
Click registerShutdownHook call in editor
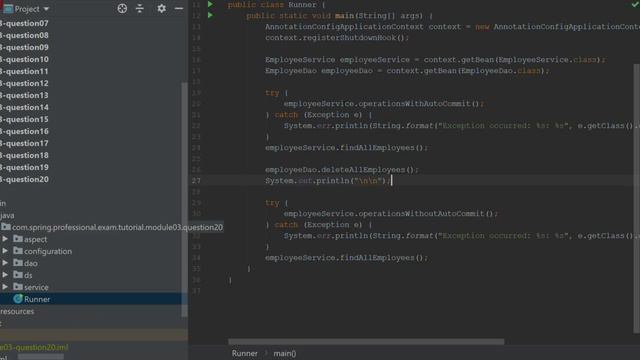[x=351, y=38]
